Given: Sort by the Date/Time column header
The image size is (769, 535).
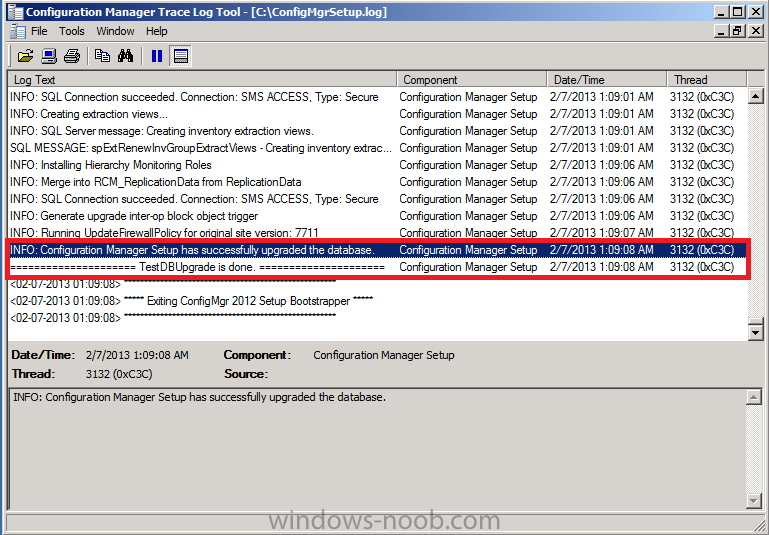Looking at the screenshot, I should (607, 79).
